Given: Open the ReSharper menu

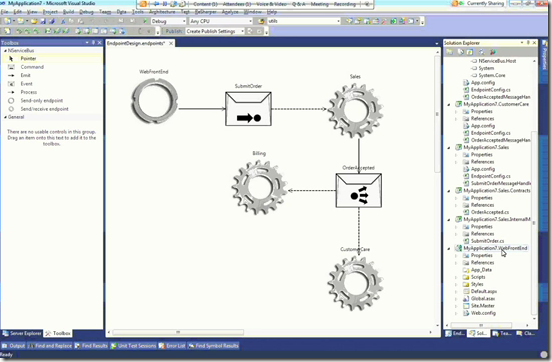Looking at the screenshot, I should tap(206, 12).
